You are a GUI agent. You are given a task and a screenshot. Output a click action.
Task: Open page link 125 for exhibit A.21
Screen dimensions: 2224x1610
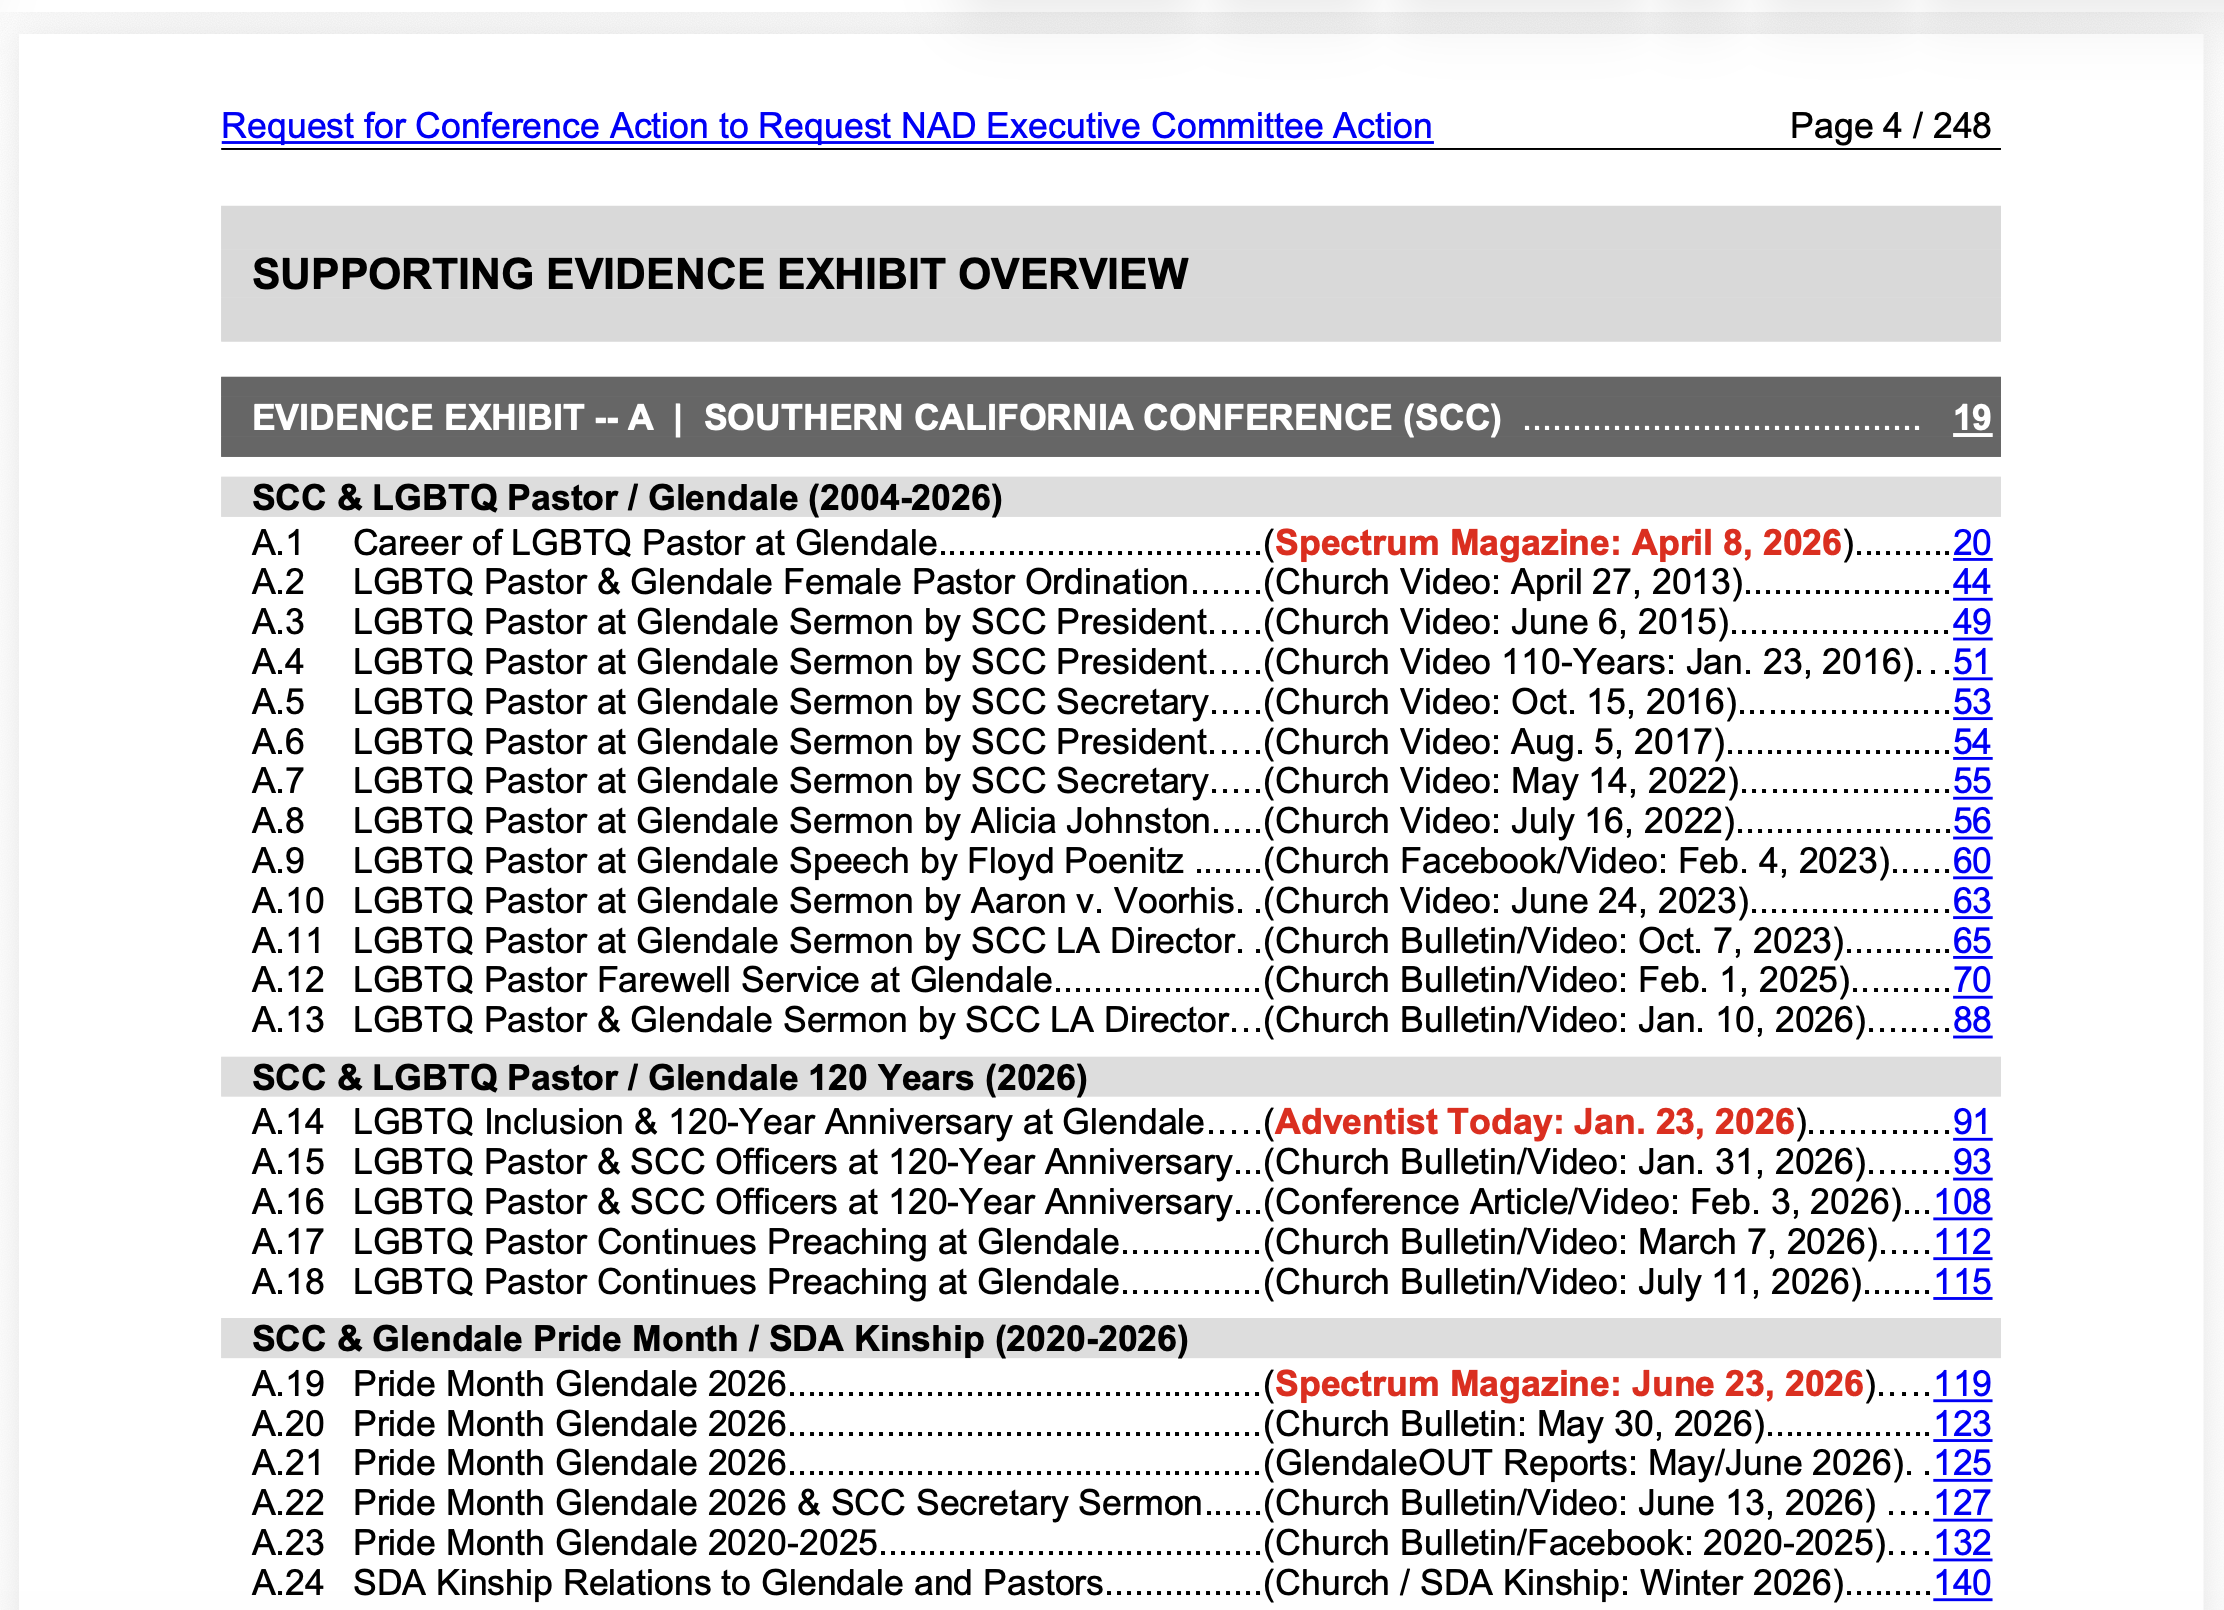[x=1962, y=1463]
